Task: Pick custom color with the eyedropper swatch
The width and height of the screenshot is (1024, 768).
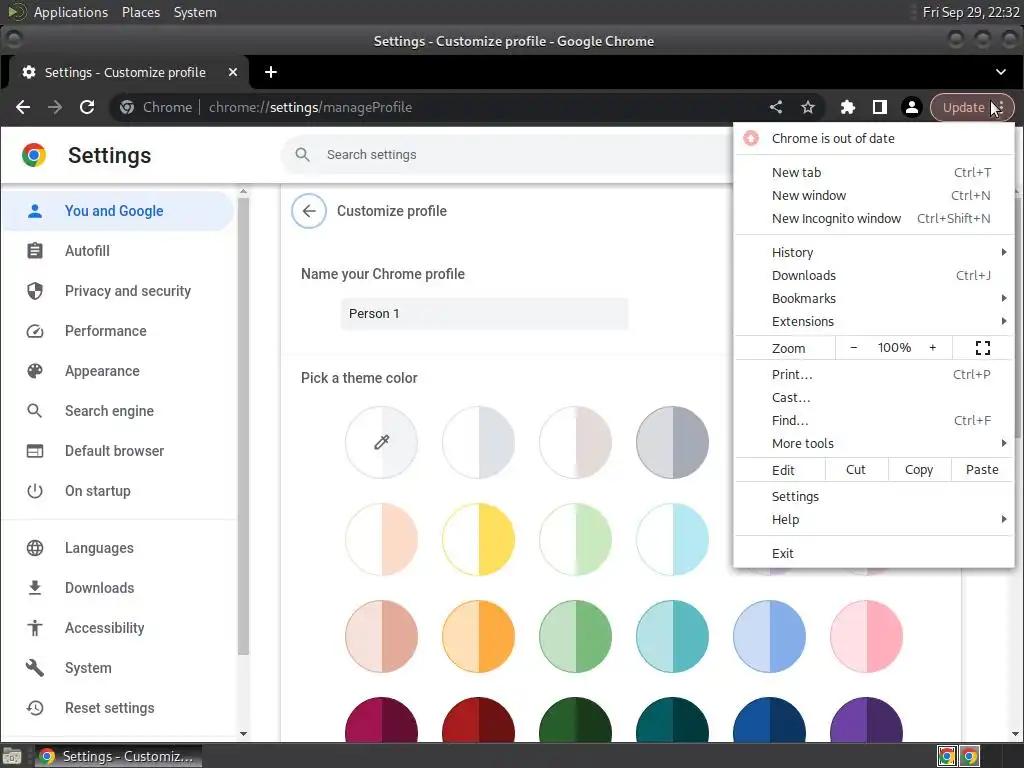Action: pyautogui.click(x=381, y=442)
